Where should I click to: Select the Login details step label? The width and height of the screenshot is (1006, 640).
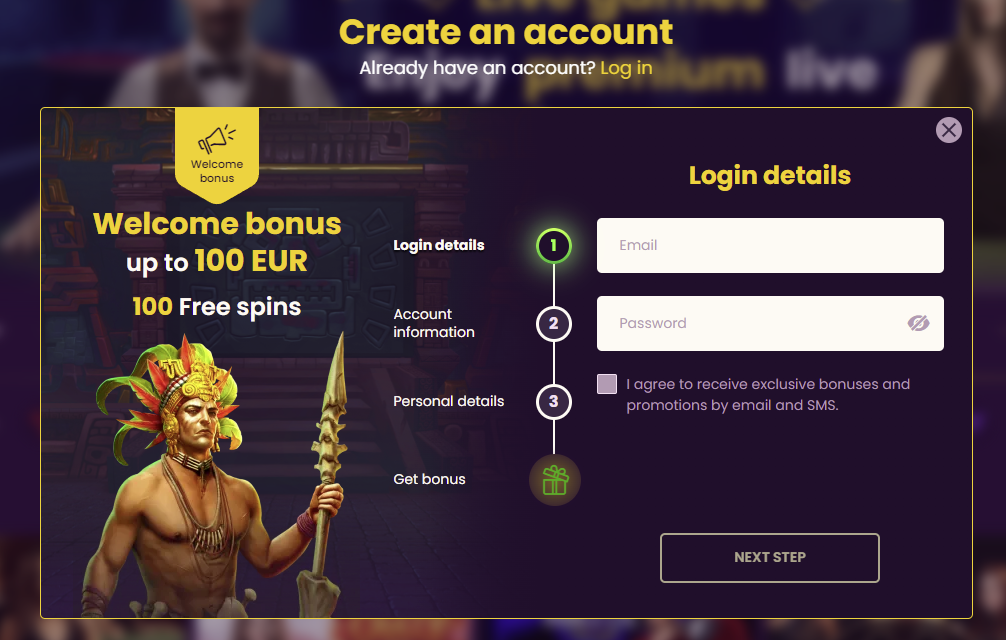point(439,246)
